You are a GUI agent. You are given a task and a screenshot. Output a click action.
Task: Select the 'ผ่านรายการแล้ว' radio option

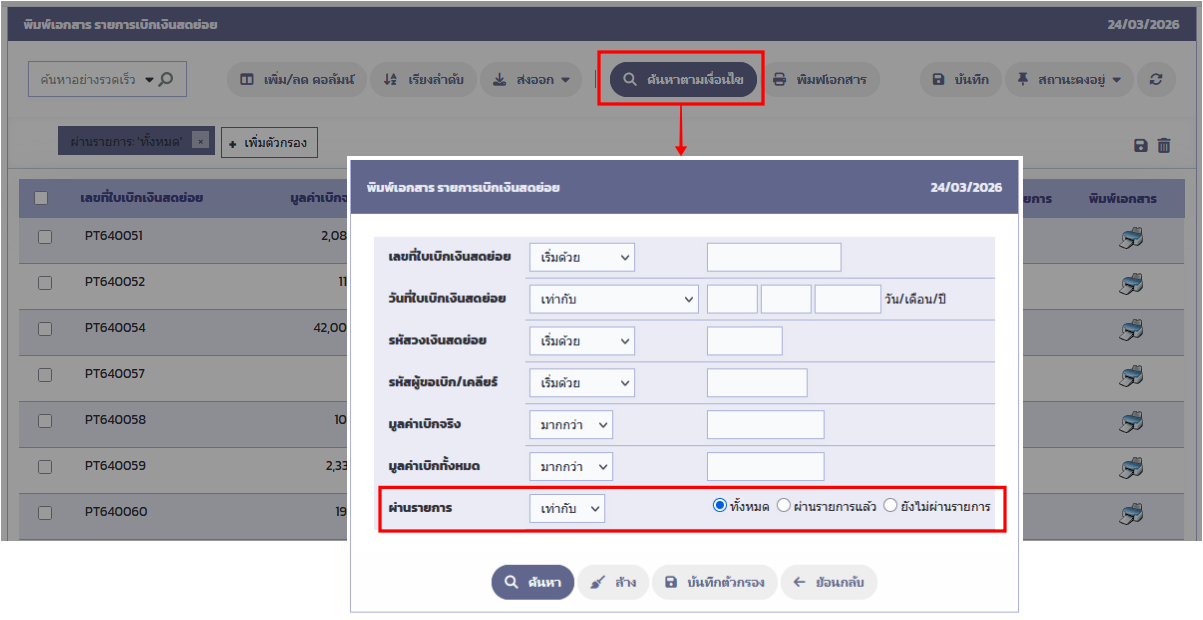(784, 506)
